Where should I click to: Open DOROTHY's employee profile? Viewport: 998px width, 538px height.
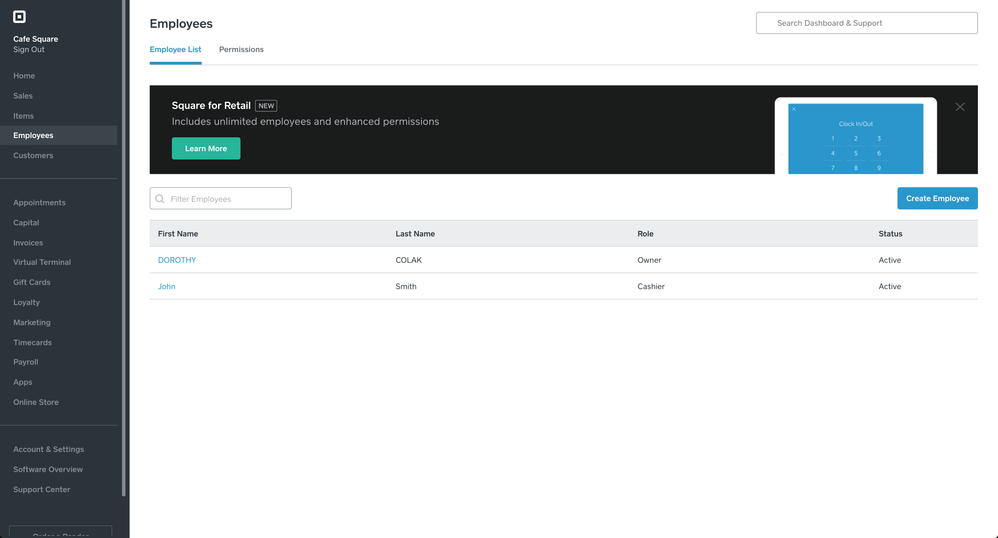coord(177,260)
